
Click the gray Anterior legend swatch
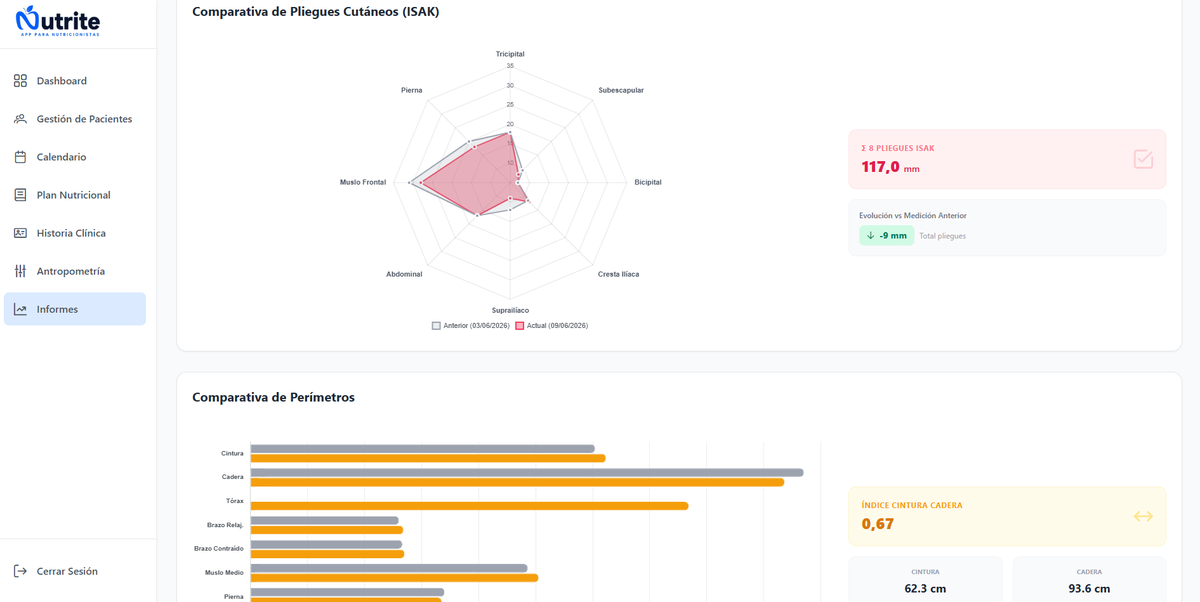[436, 326]
